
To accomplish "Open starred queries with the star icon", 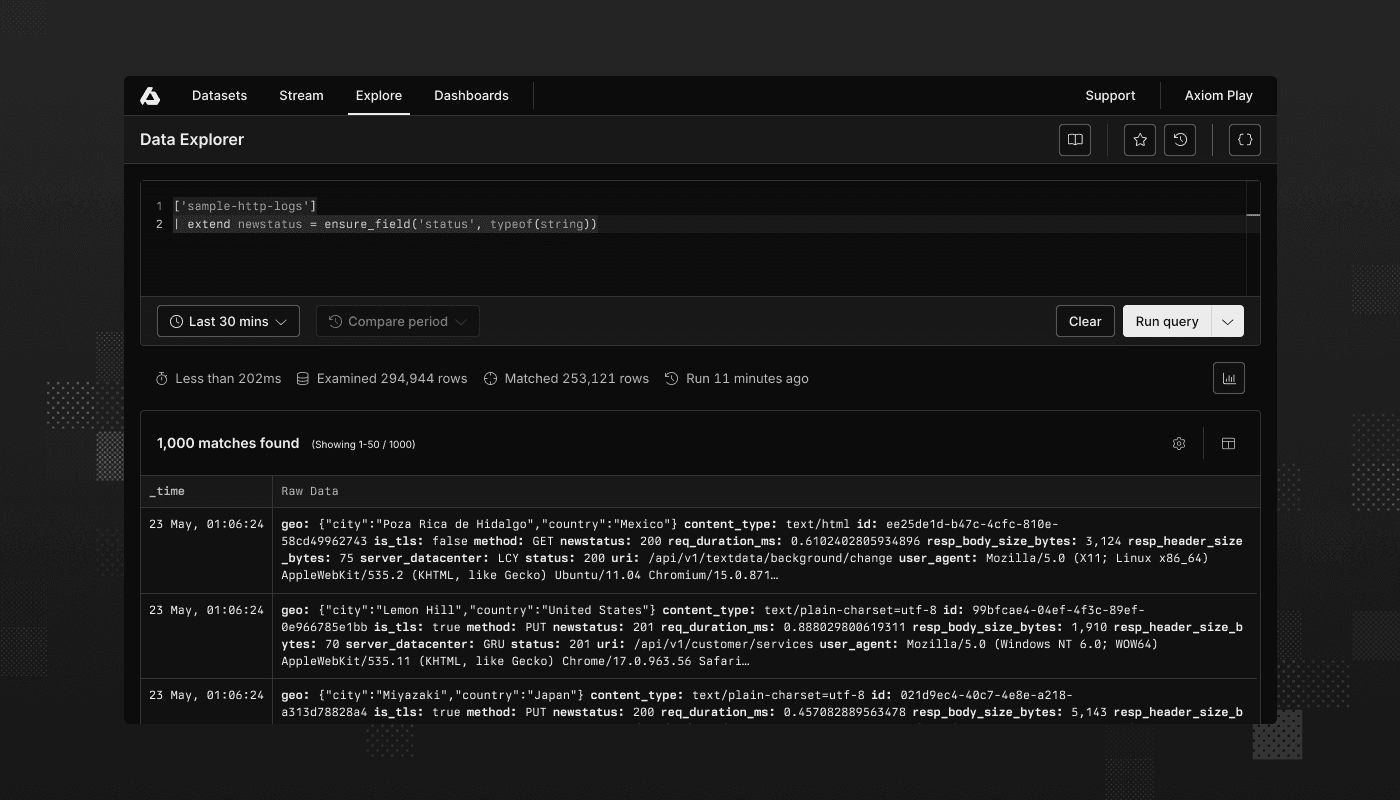I will point(1139,140).
